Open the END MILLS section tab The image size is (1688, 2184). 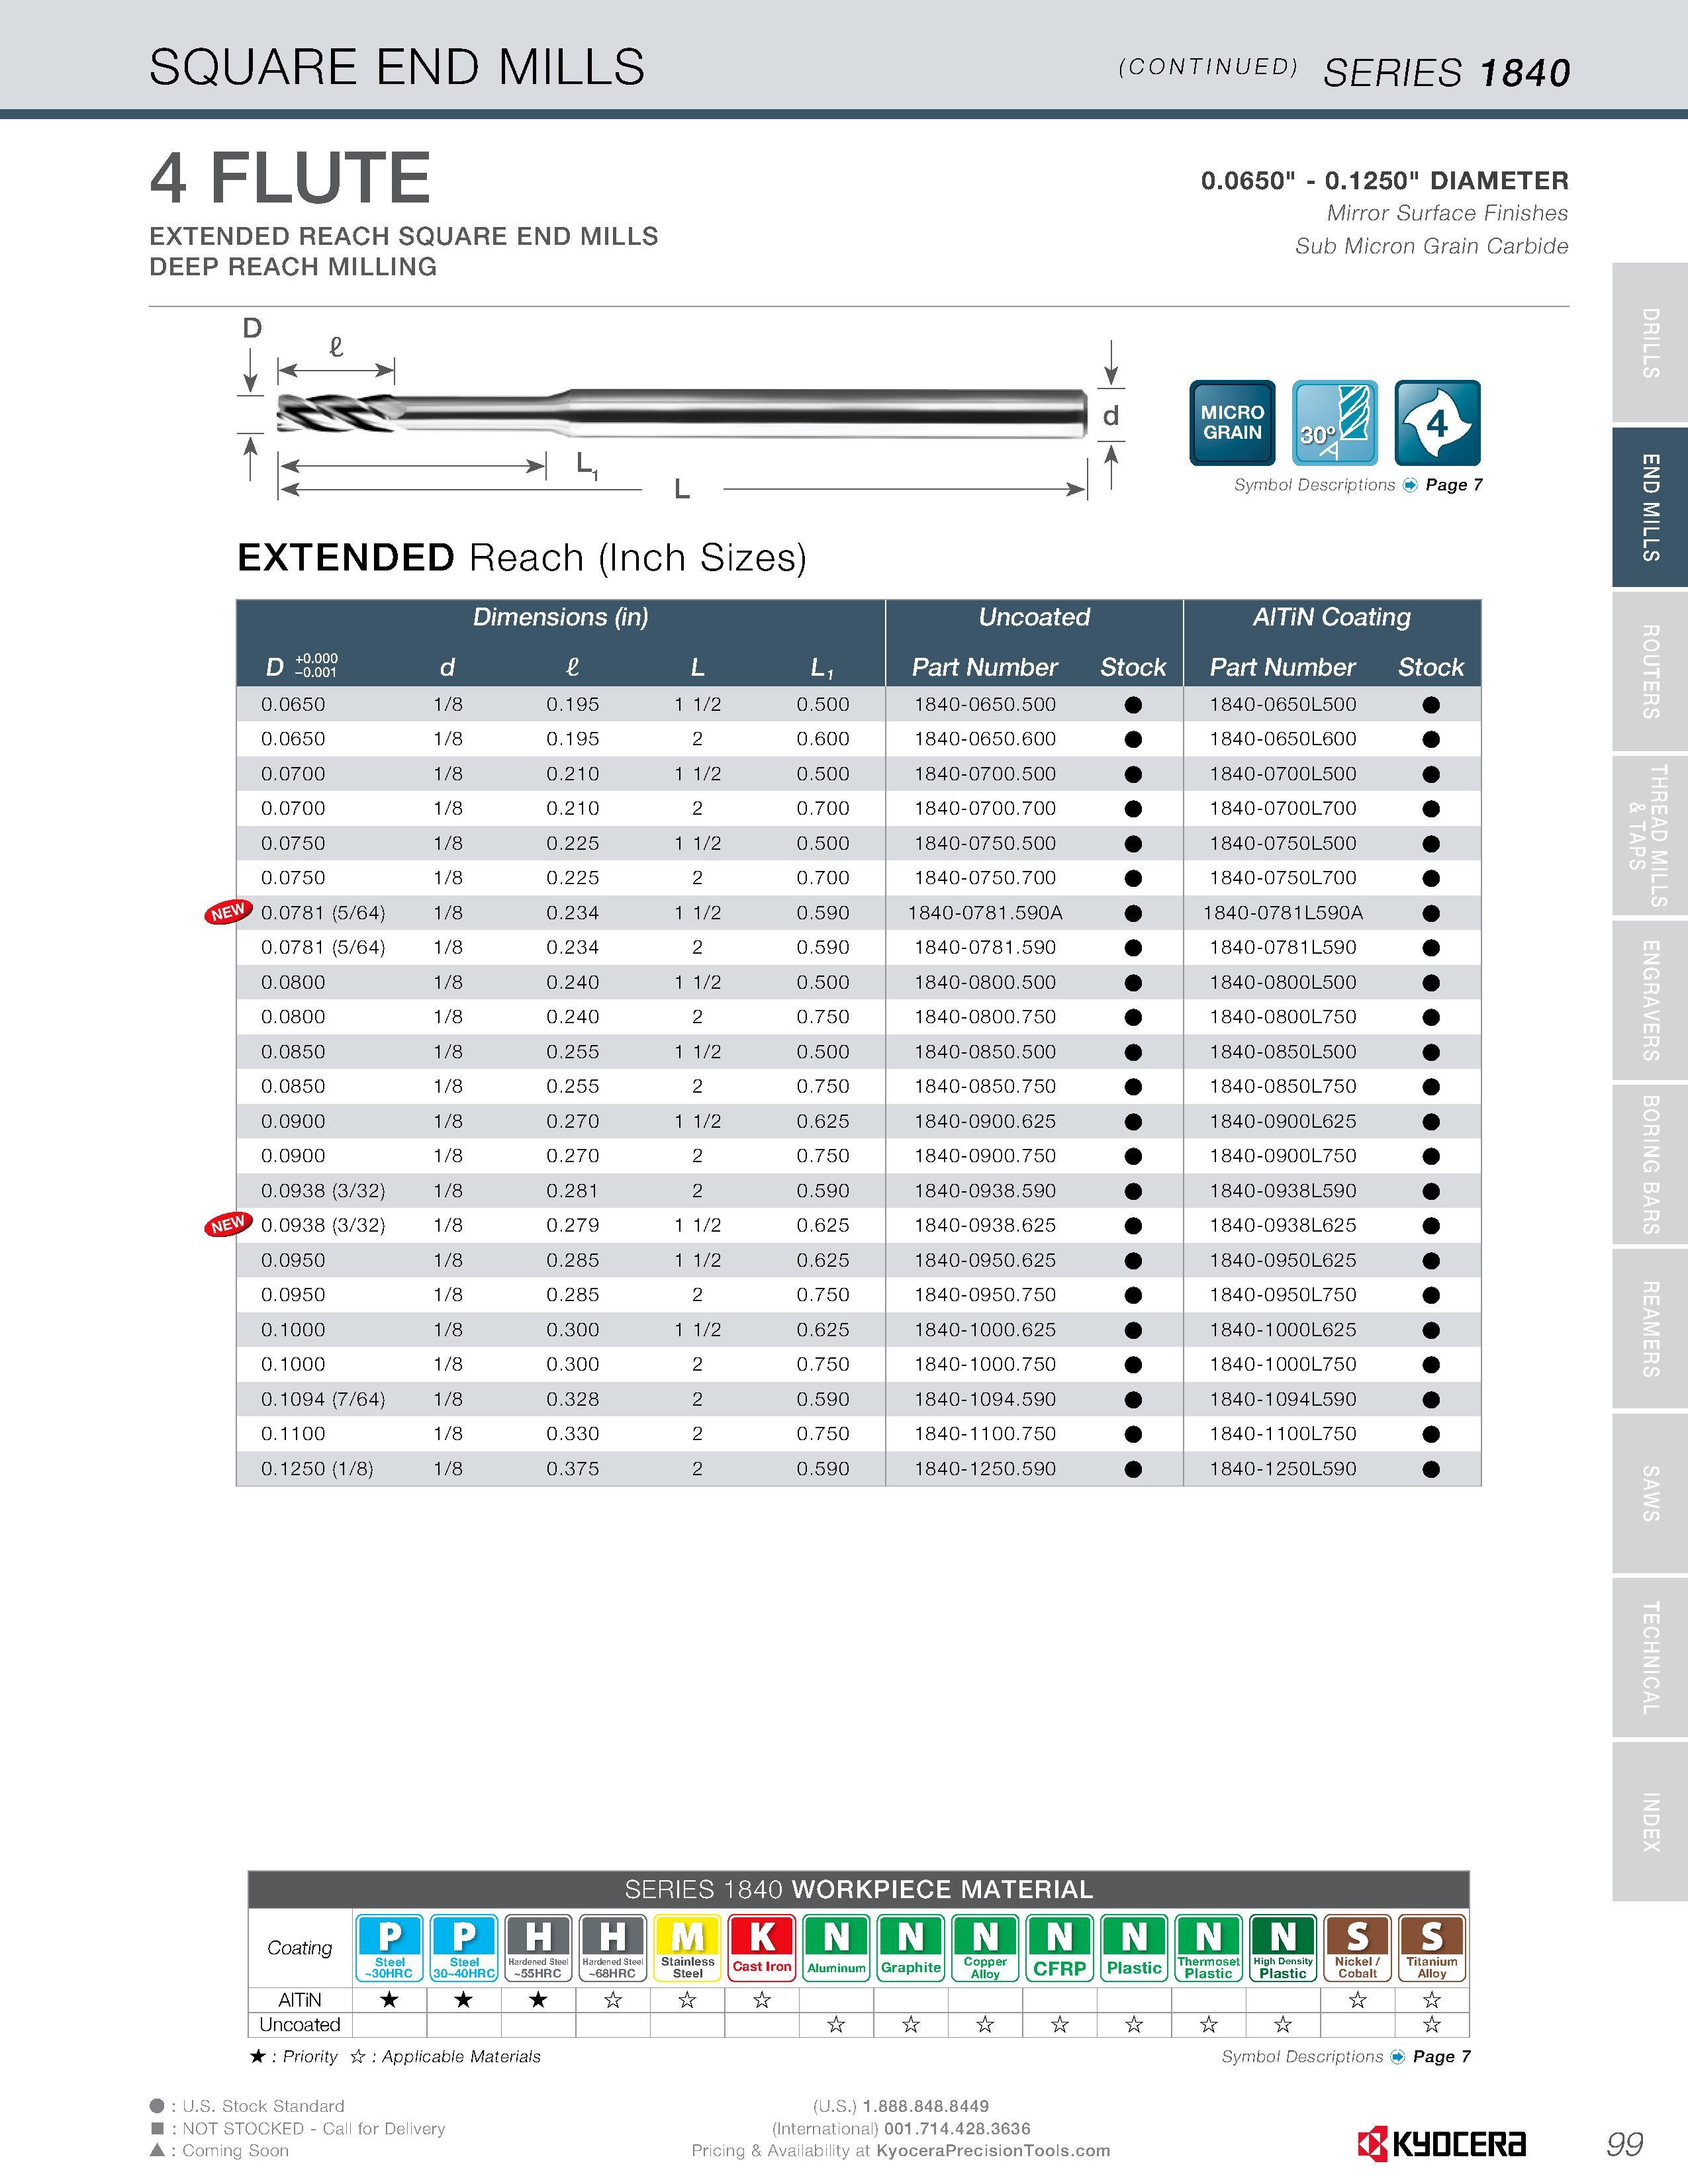1650,507
